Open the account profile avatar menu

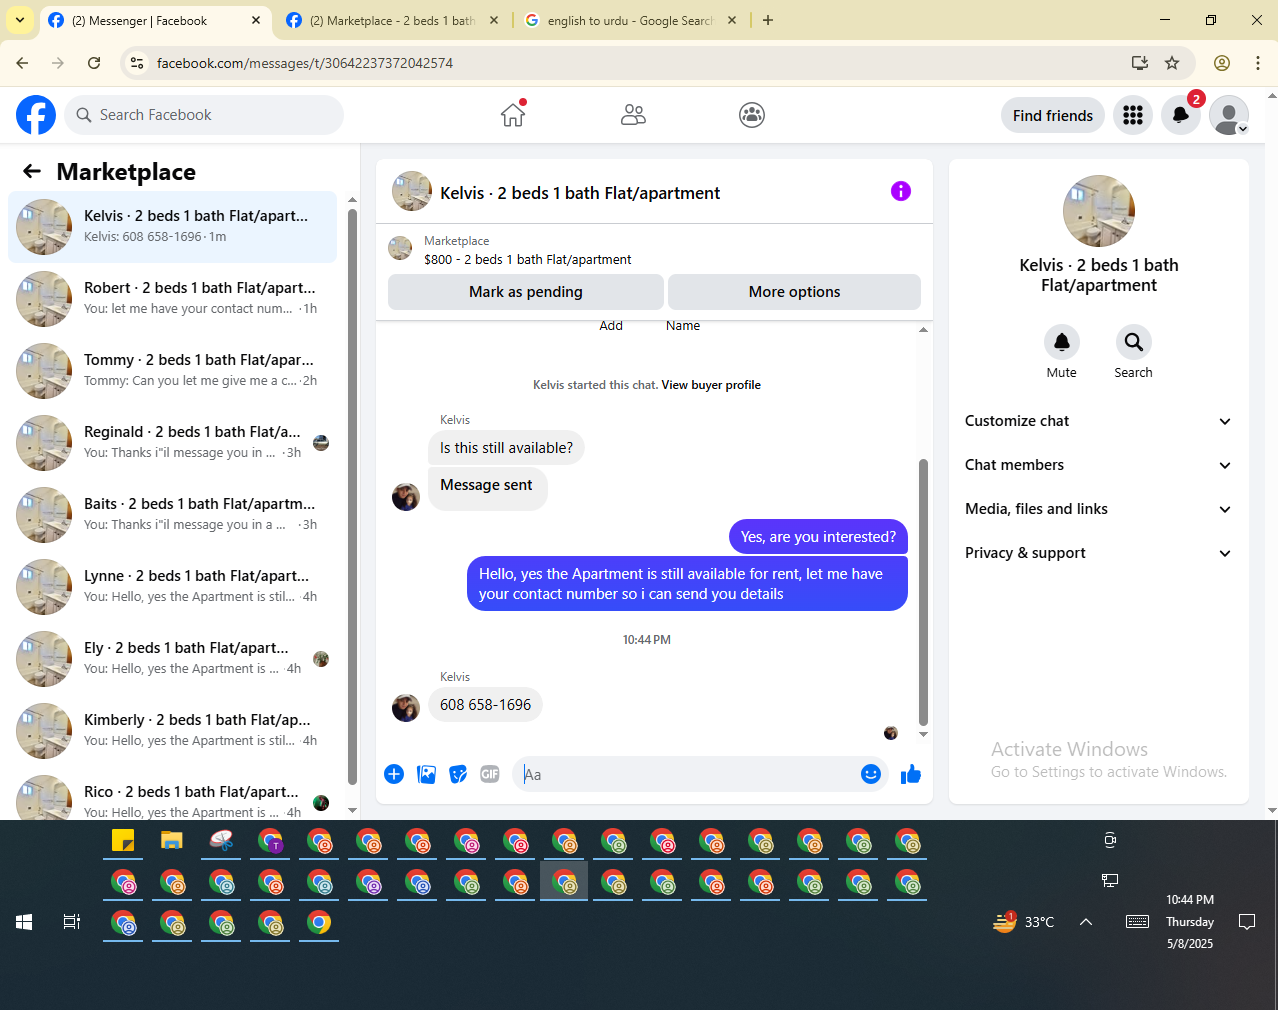1229,115
